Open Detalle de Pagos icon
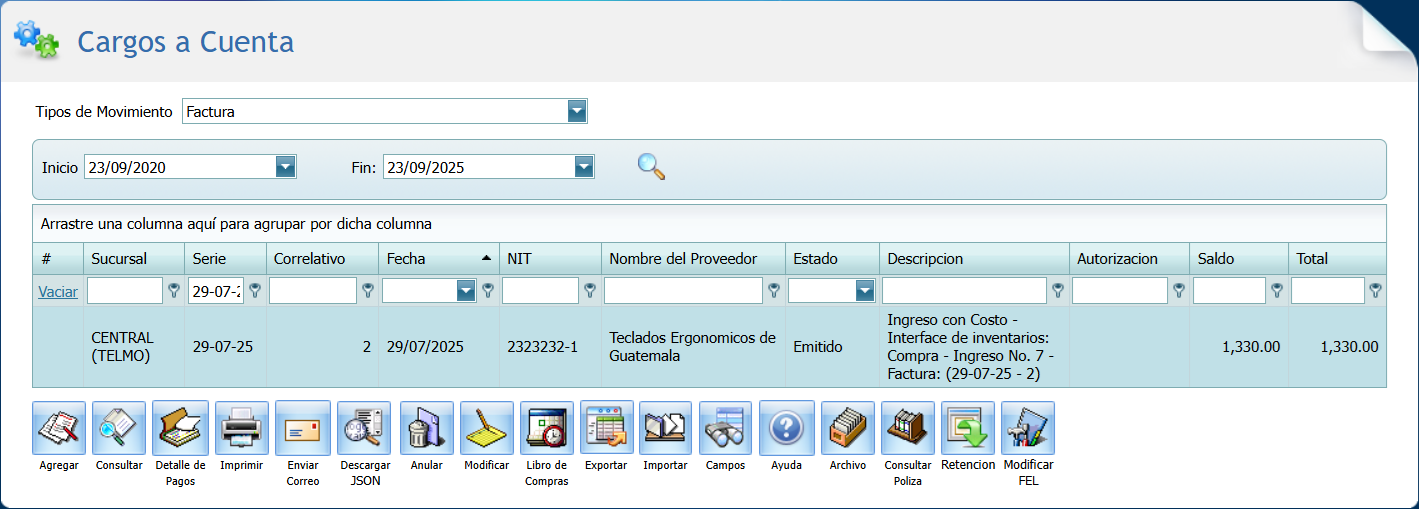Viewport: 1419px width, 509px height. (x=180, y=428)
